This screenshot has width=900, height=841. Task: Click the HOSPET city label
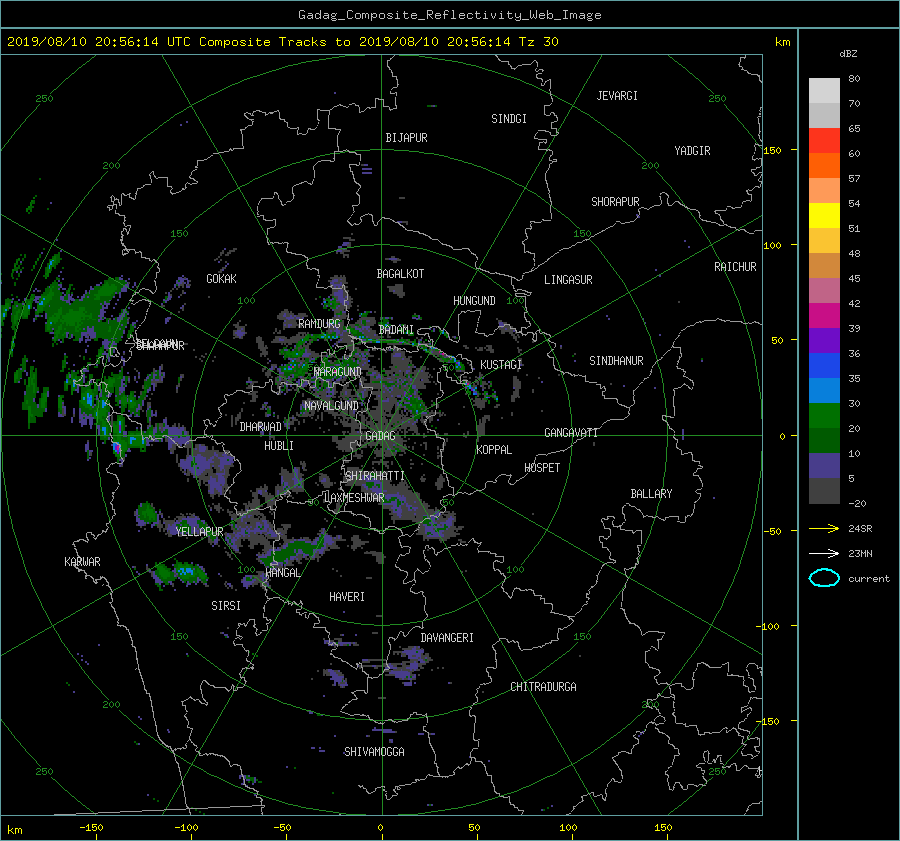542,468
